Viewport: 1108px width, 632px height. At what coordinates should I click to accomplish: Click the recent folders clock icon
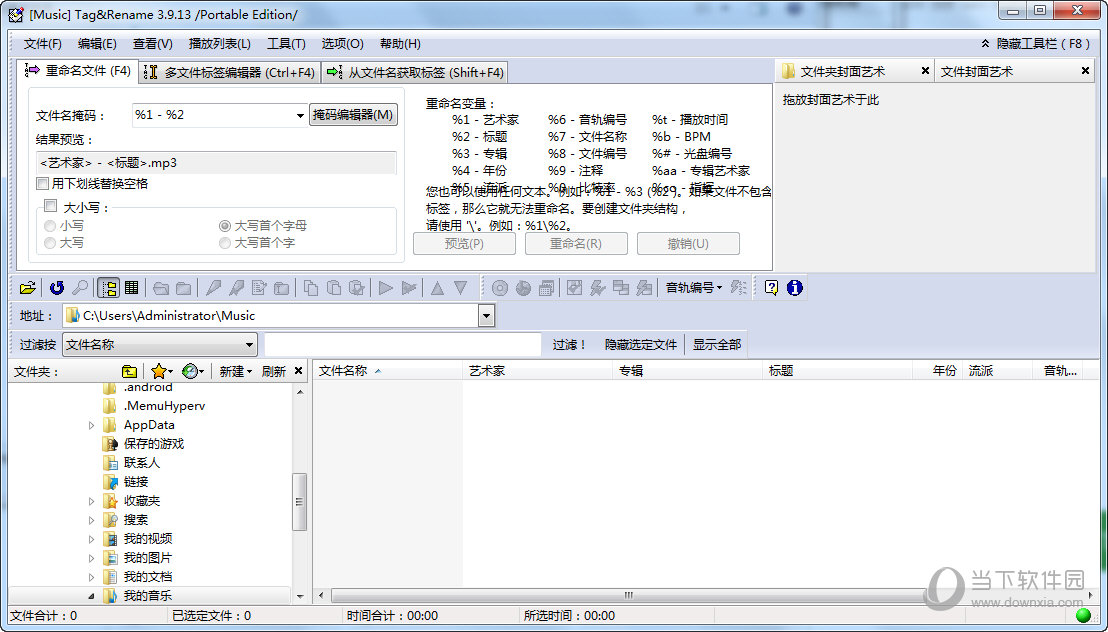pos(189,371)
